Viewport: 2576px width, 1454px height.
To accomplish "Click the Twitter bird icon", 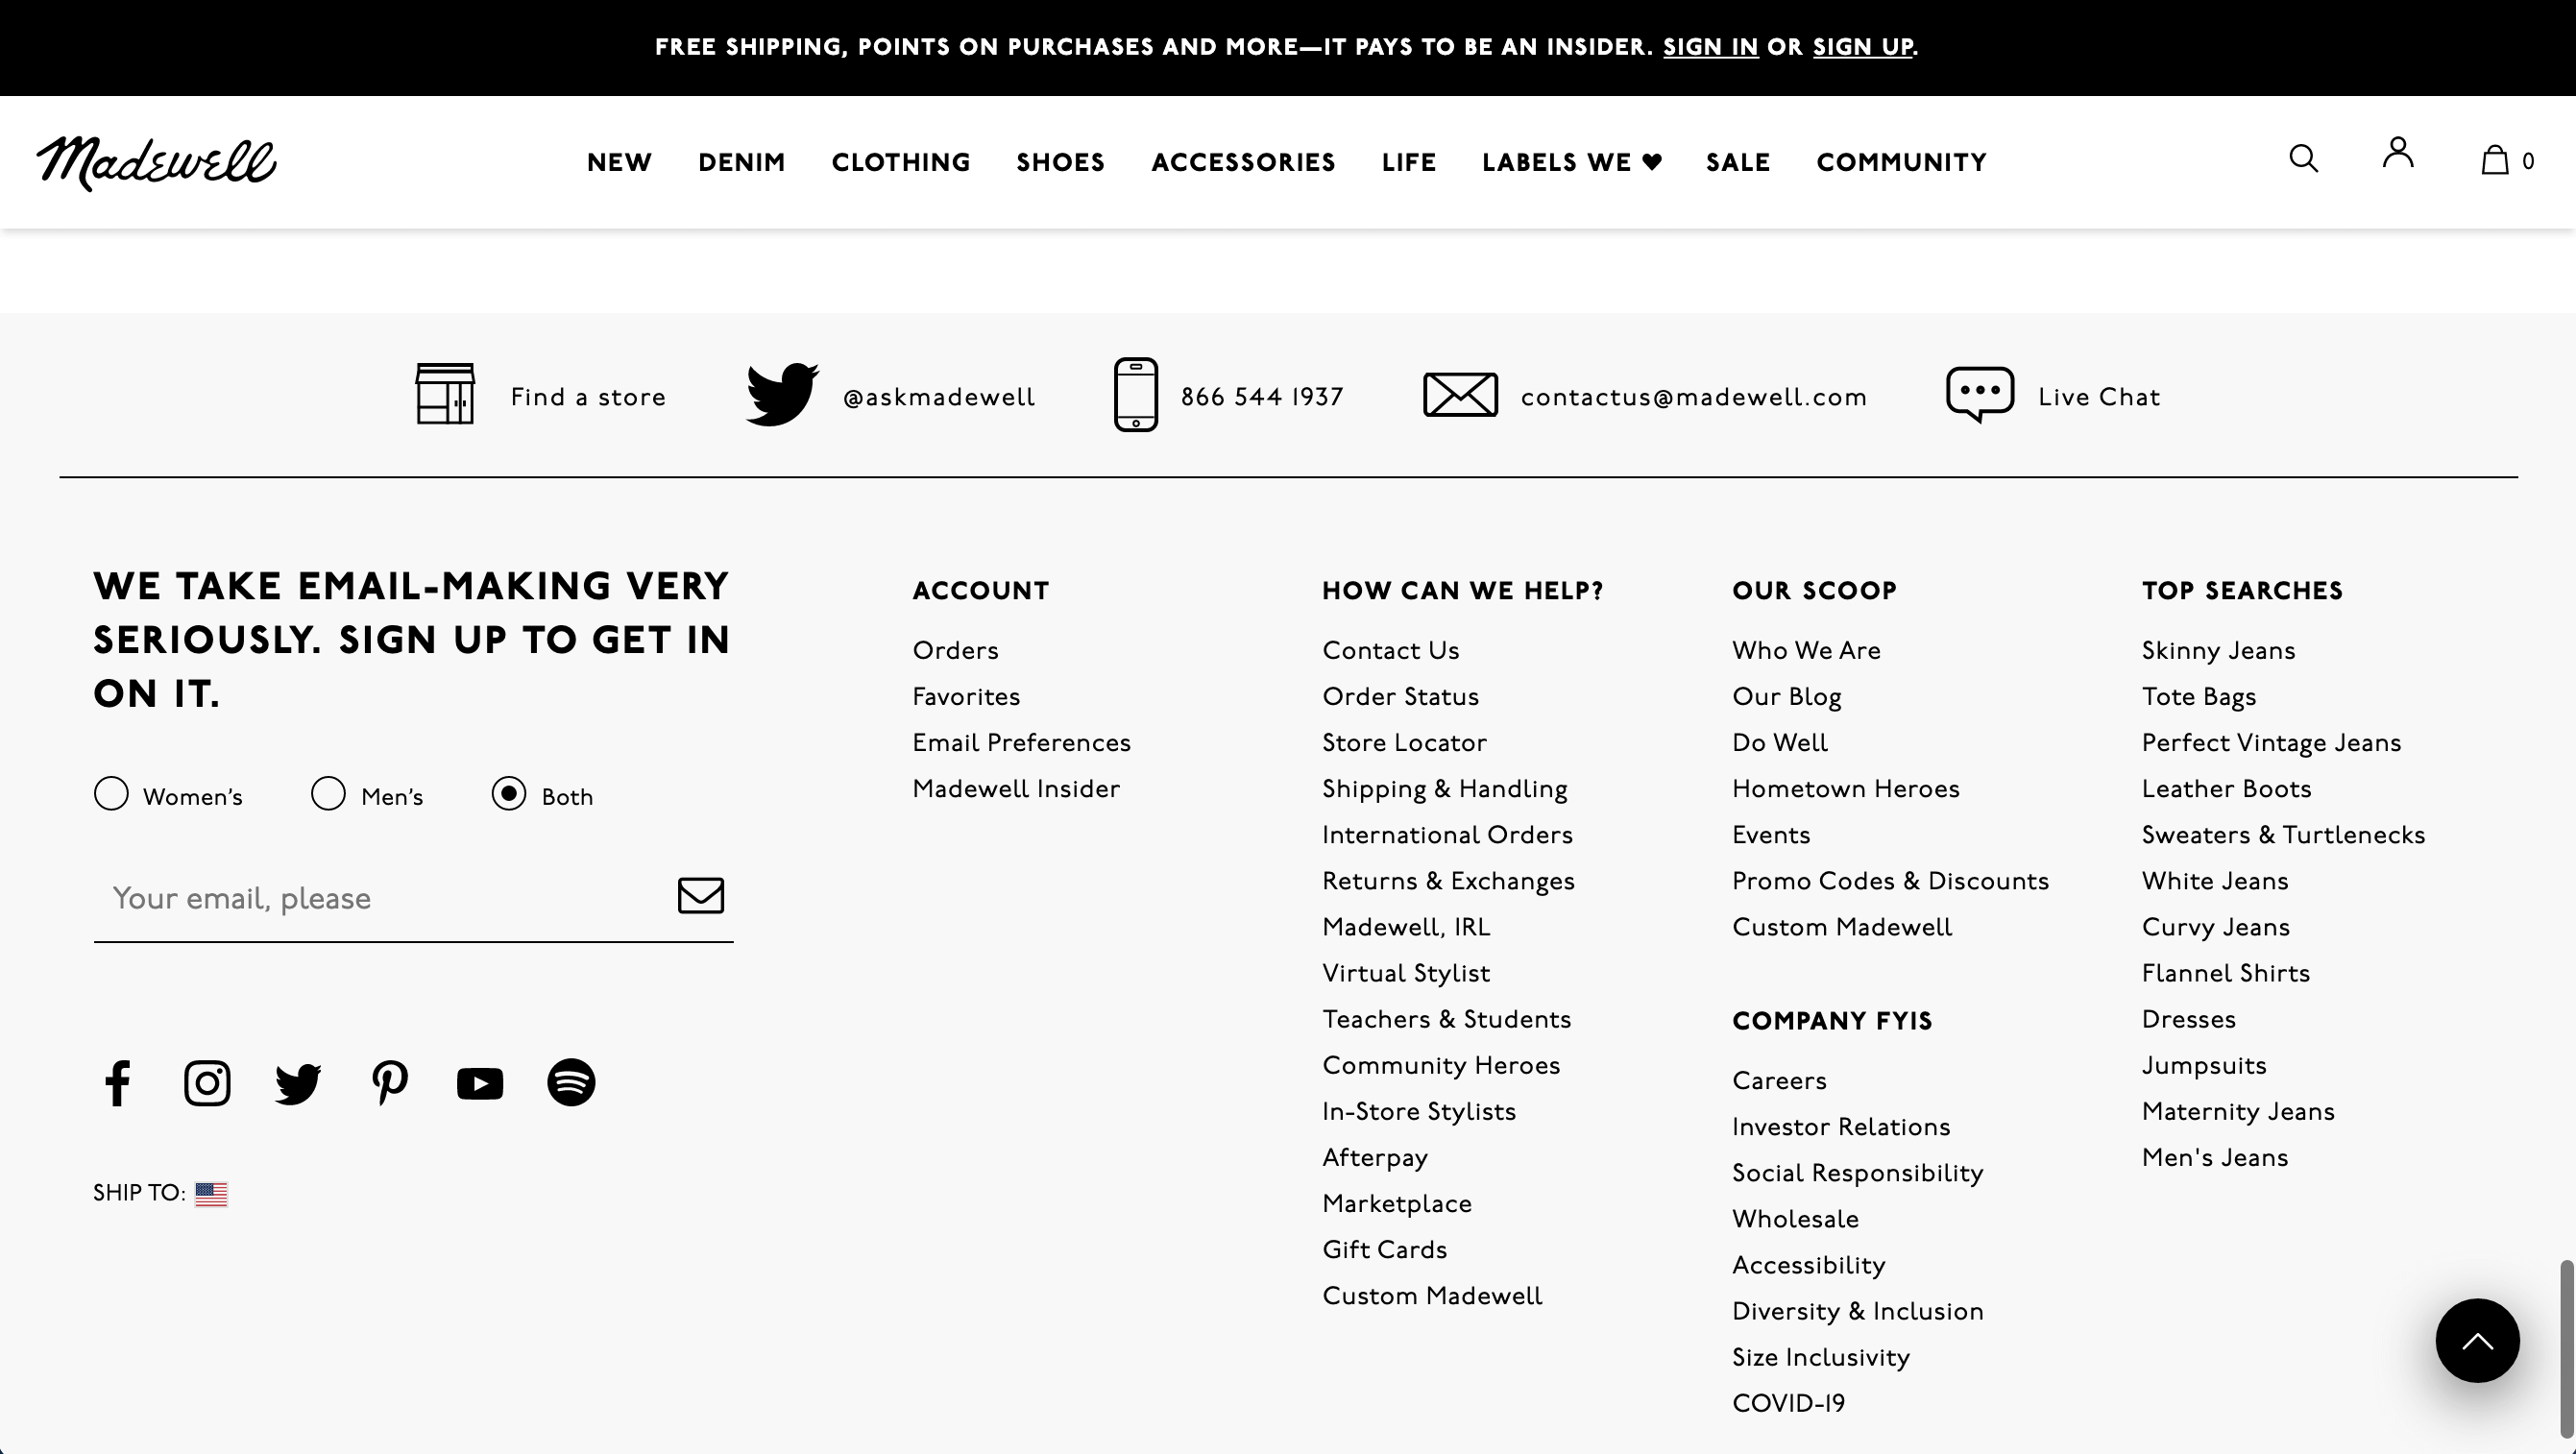I will tap(299, 1082).
